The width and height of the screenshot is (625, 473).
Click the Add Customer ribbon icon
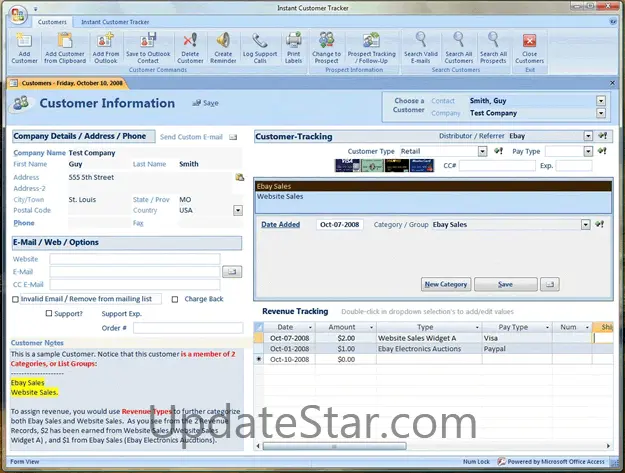coord(24,41)
